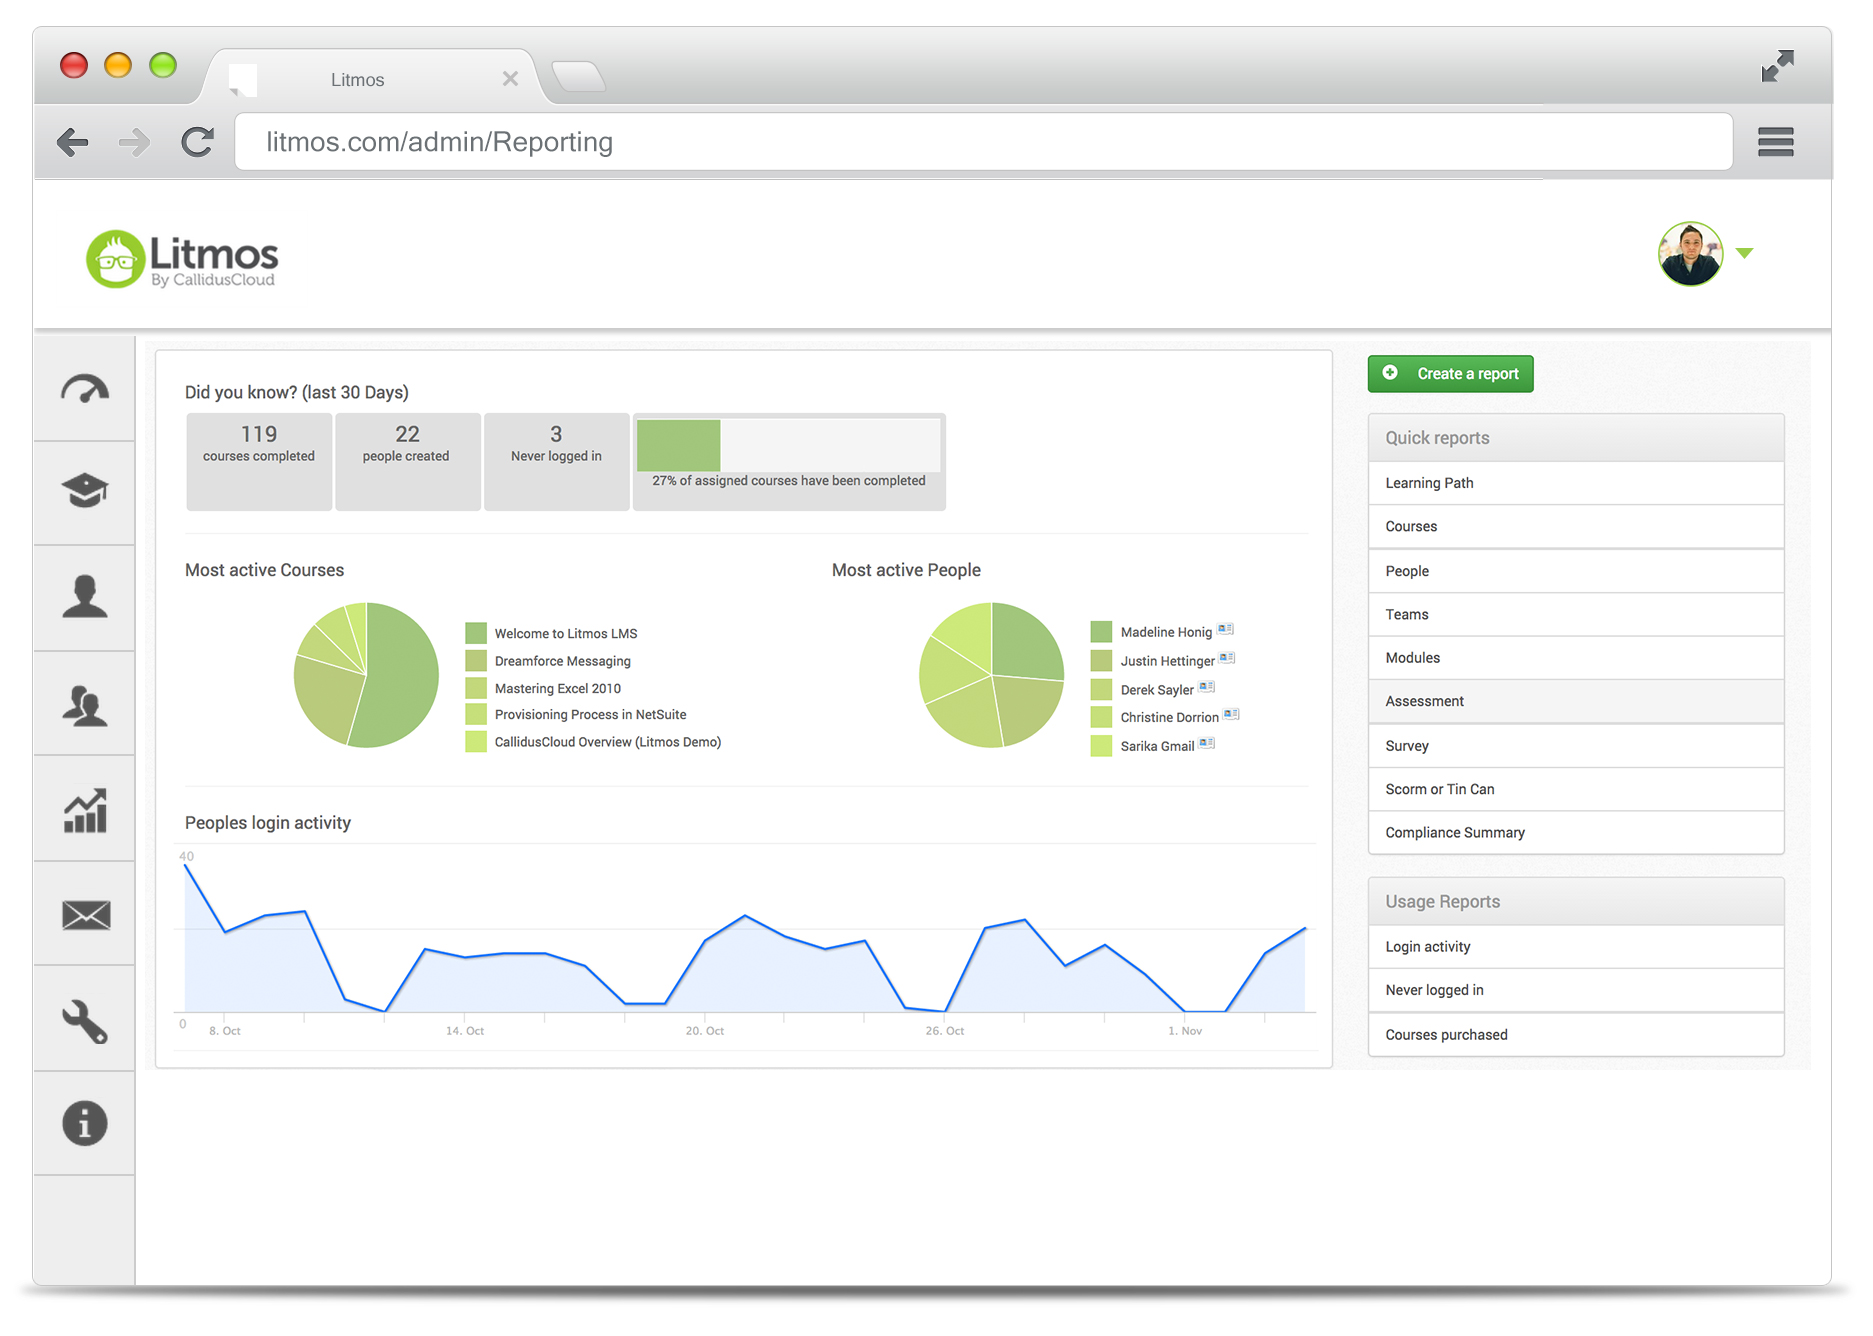Image resolution: width=1873 pixels, height=1336 pixels.
Task: Select Justin Hettinger in people legend
Action: tap(1167, 661)
